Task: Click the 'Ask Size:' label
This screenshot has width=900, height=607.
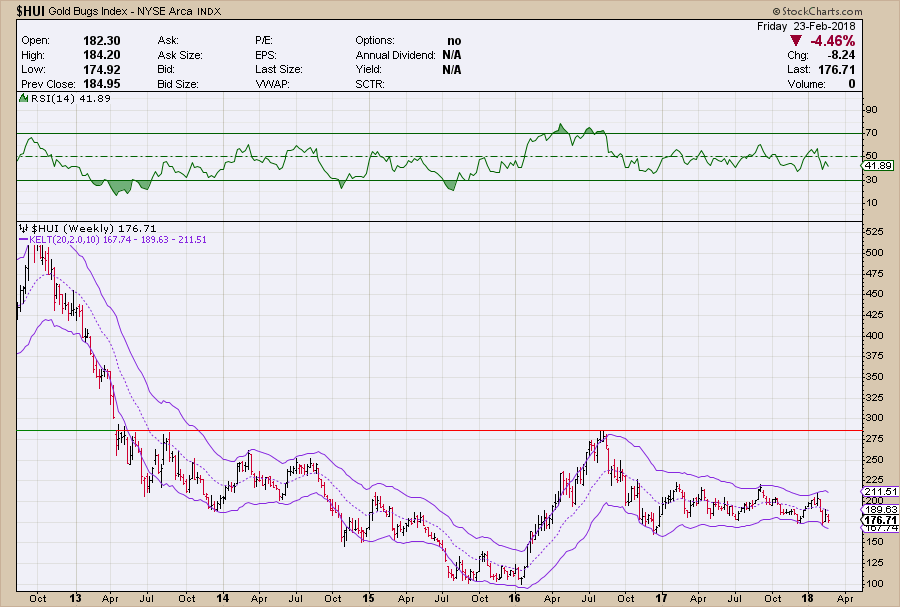Action: pos(180,55)
